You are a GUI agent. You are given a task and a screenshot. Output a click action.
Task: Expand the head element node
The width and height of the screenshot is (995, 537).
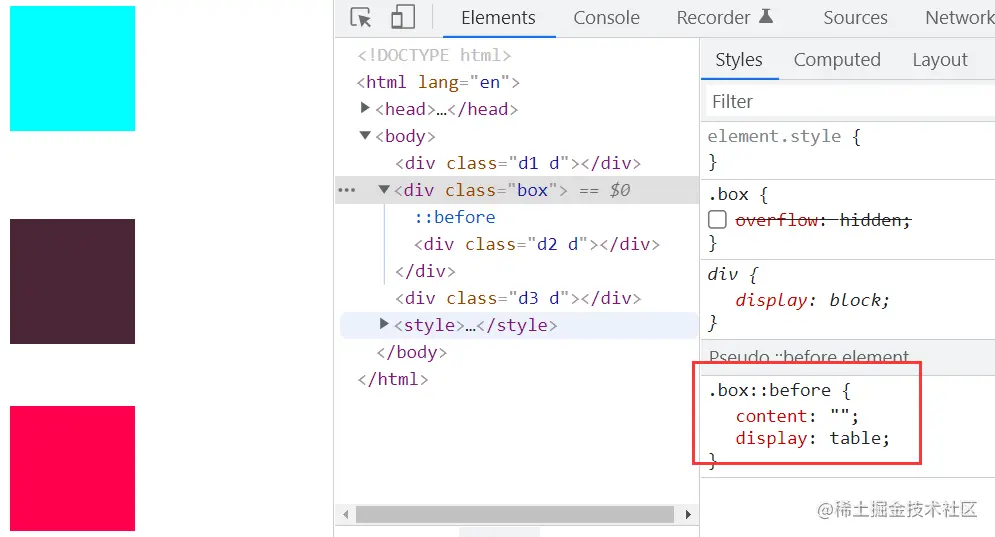tap(365, 108)
